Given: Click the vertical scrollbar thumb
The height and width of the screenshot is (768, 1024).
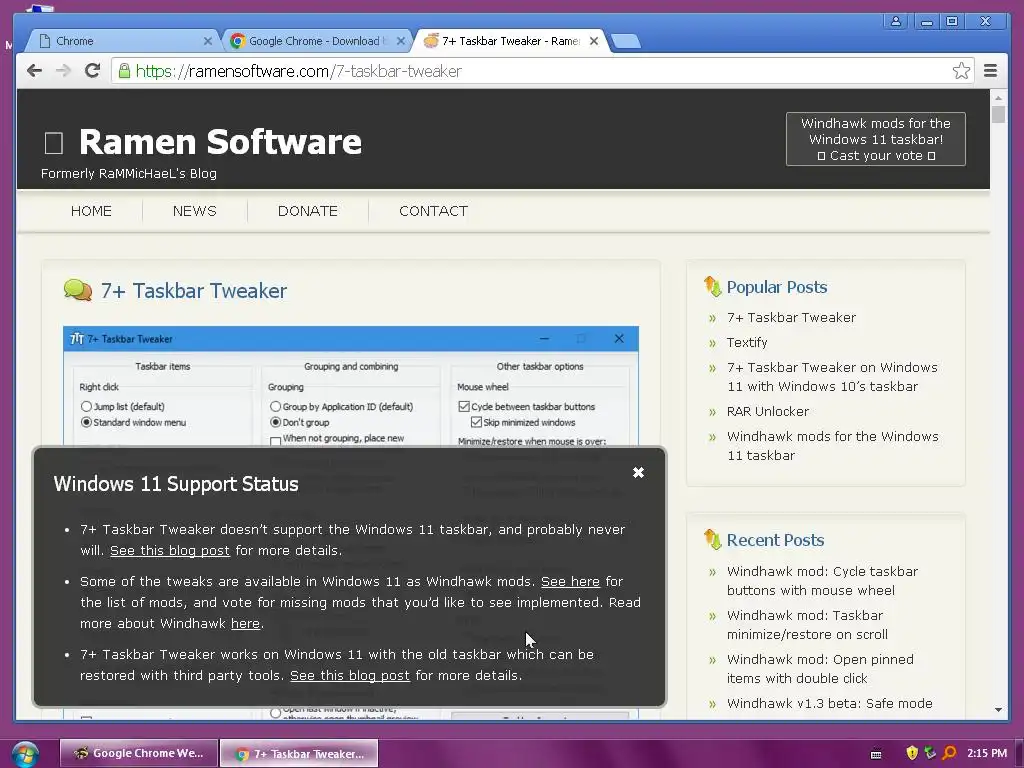Looking at the screenshot, I should (998, 114).
